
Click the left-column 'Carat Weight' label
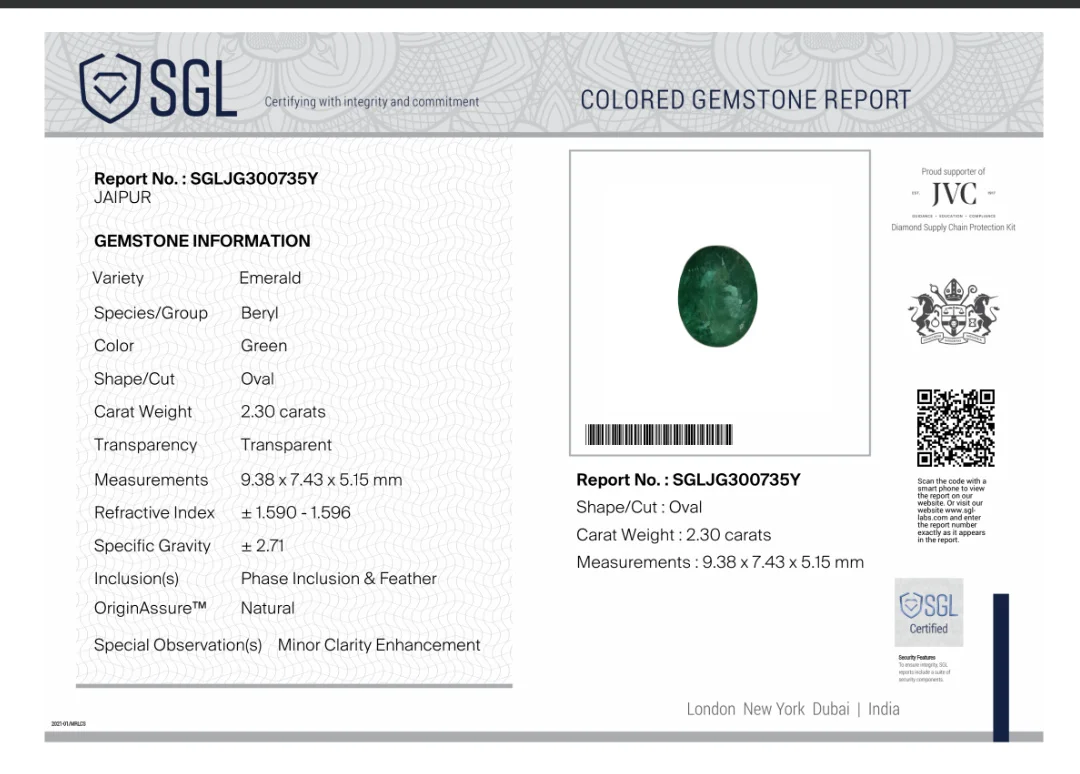143,412
